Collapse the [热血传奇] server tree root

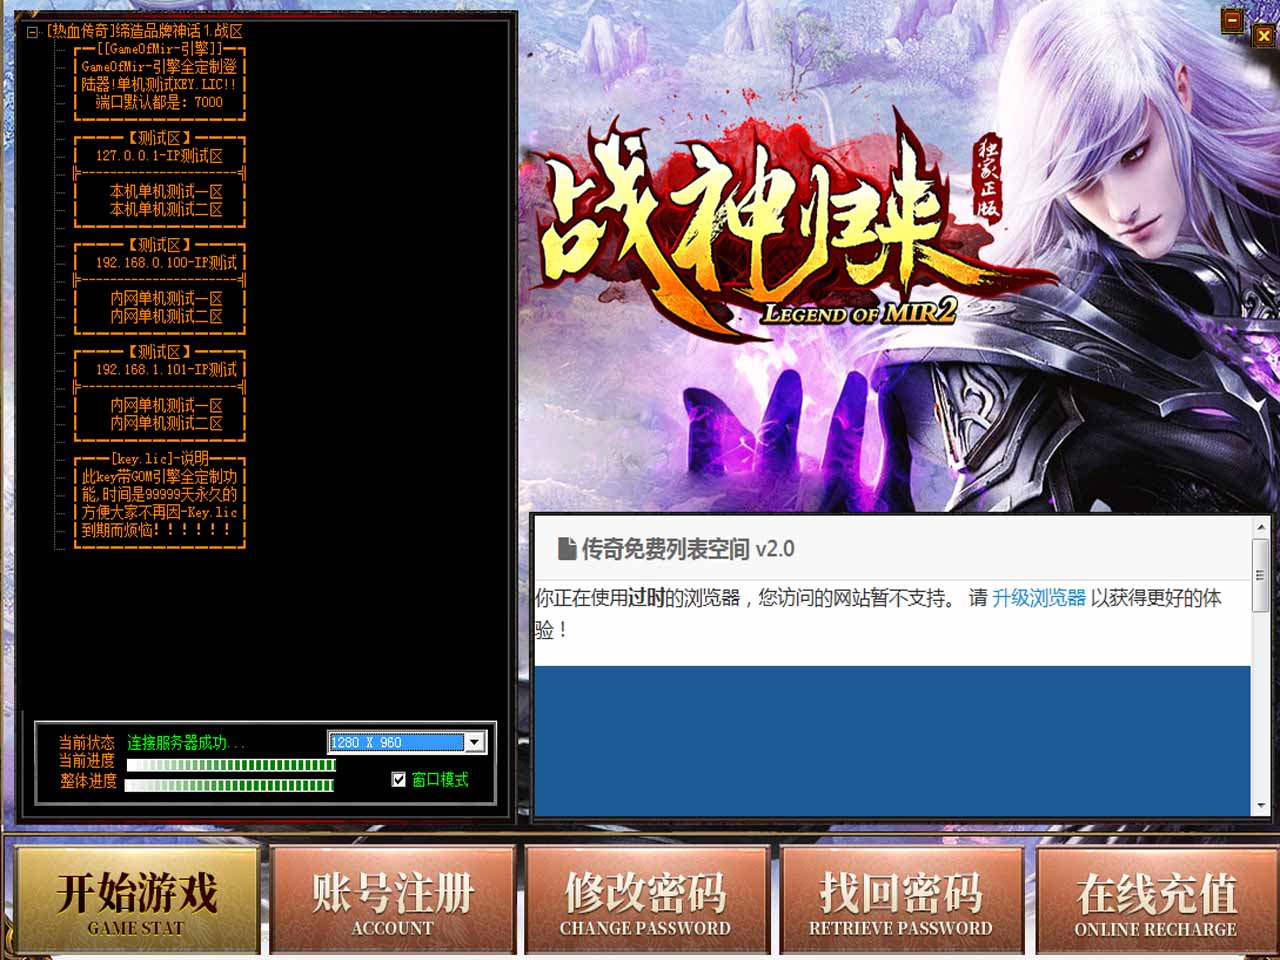click(x=32, y=32)
